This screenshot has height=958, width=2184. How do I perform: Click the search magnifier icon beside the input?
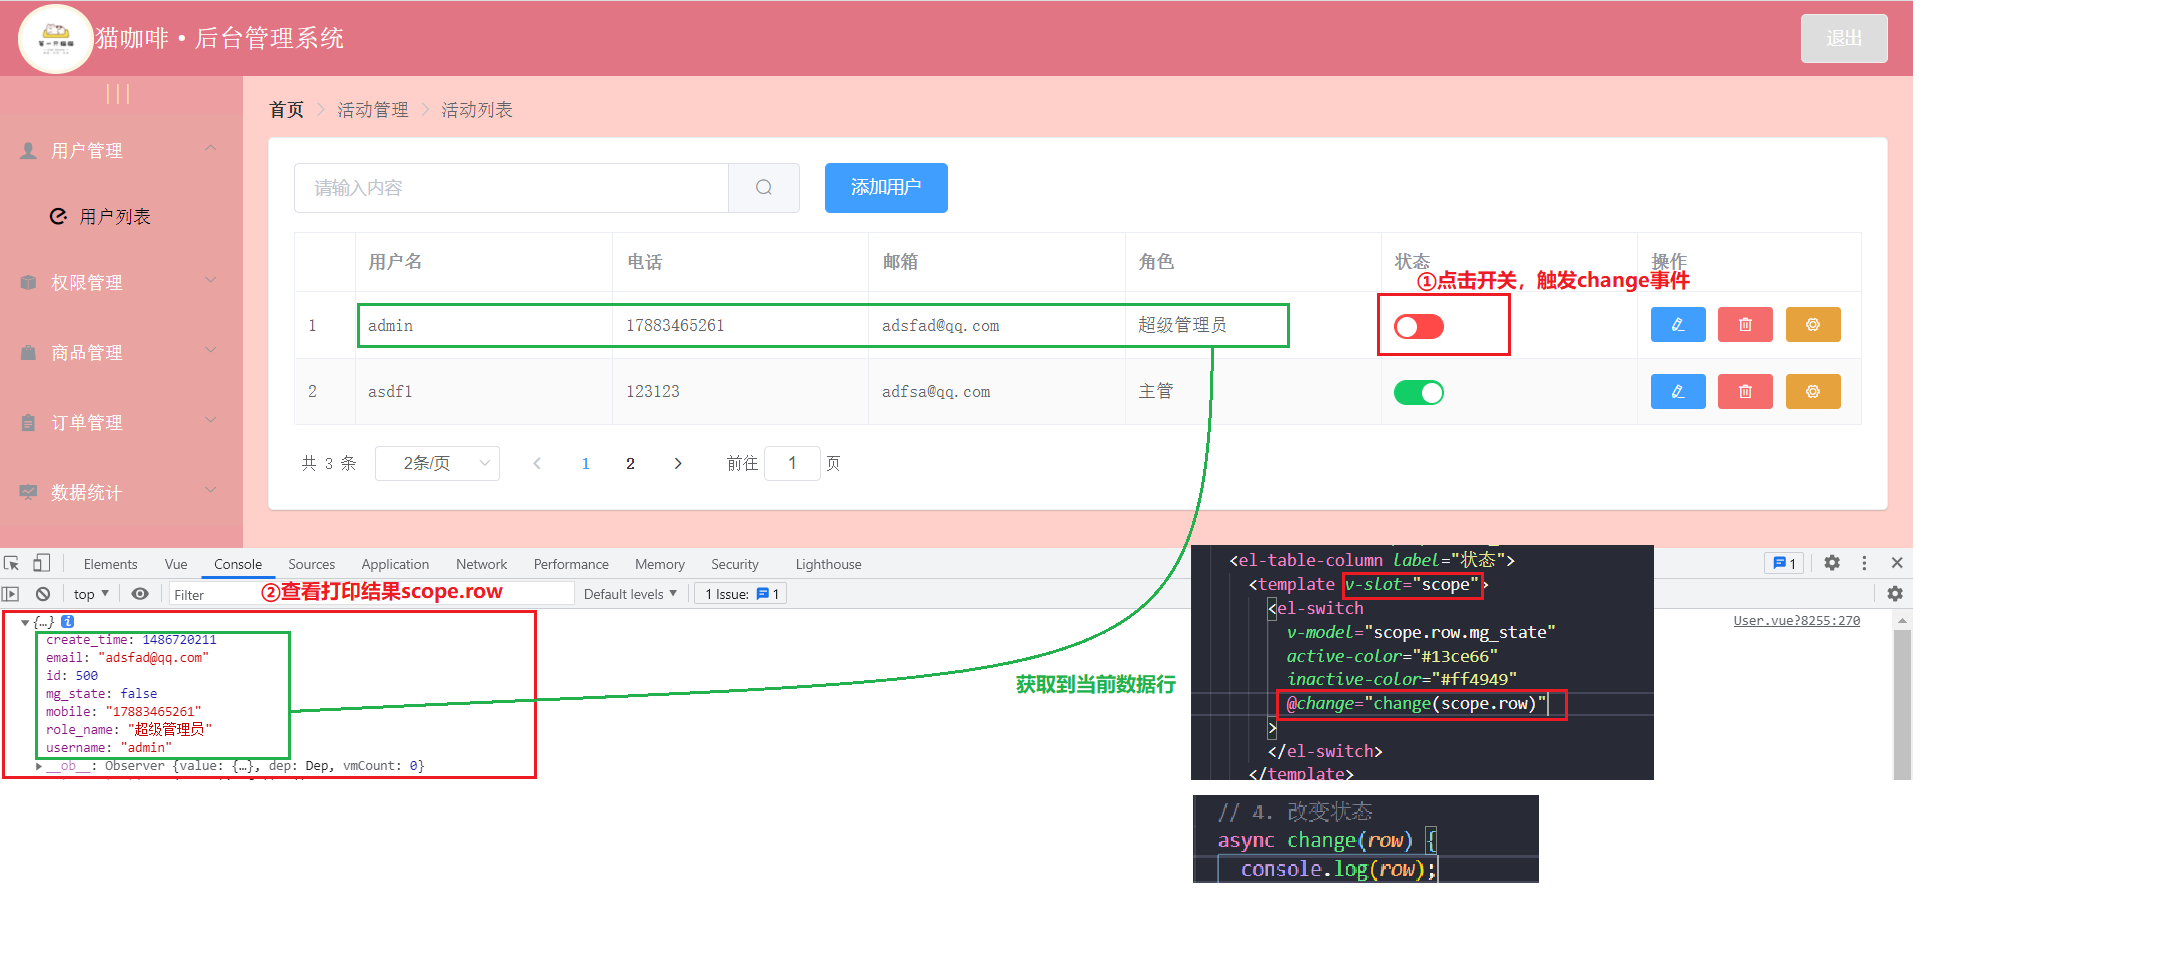pyautogui.click(x=764, y=187)
